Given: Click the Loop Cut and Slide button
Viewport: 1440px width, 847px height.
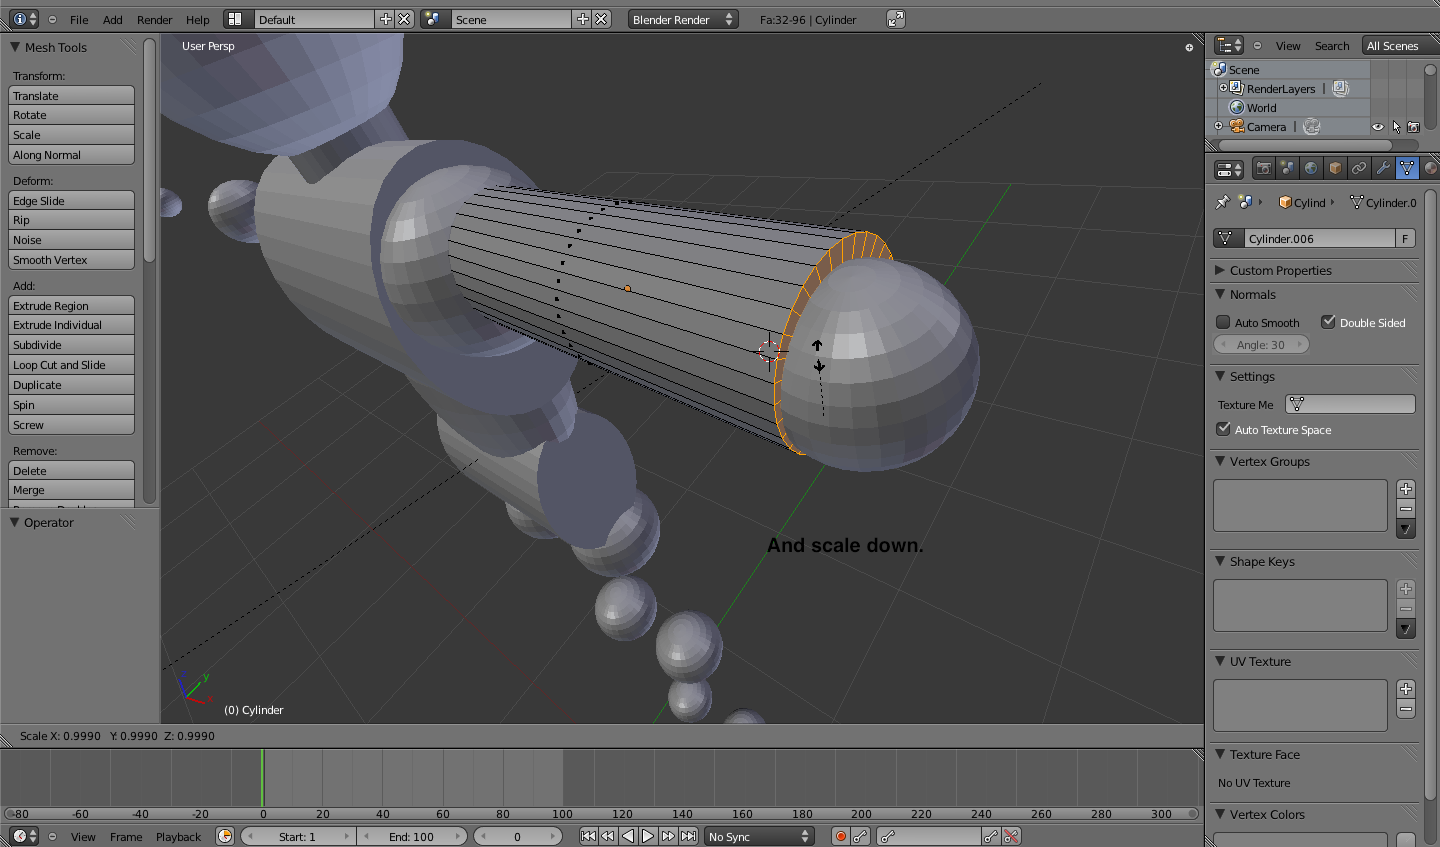Looking at the screenshot, I should pos(71,364).
